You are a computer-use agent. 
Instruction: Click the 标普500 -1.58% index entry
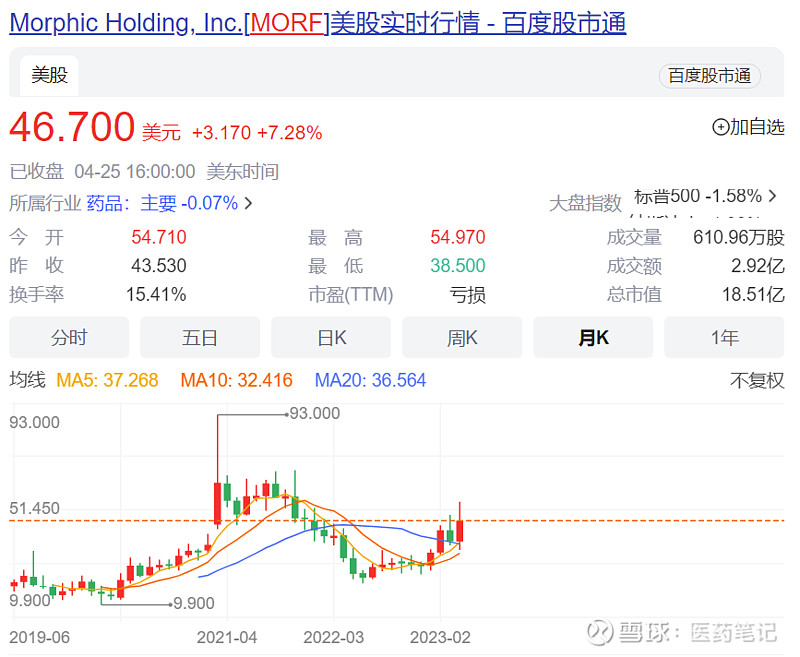pos(699,195)
